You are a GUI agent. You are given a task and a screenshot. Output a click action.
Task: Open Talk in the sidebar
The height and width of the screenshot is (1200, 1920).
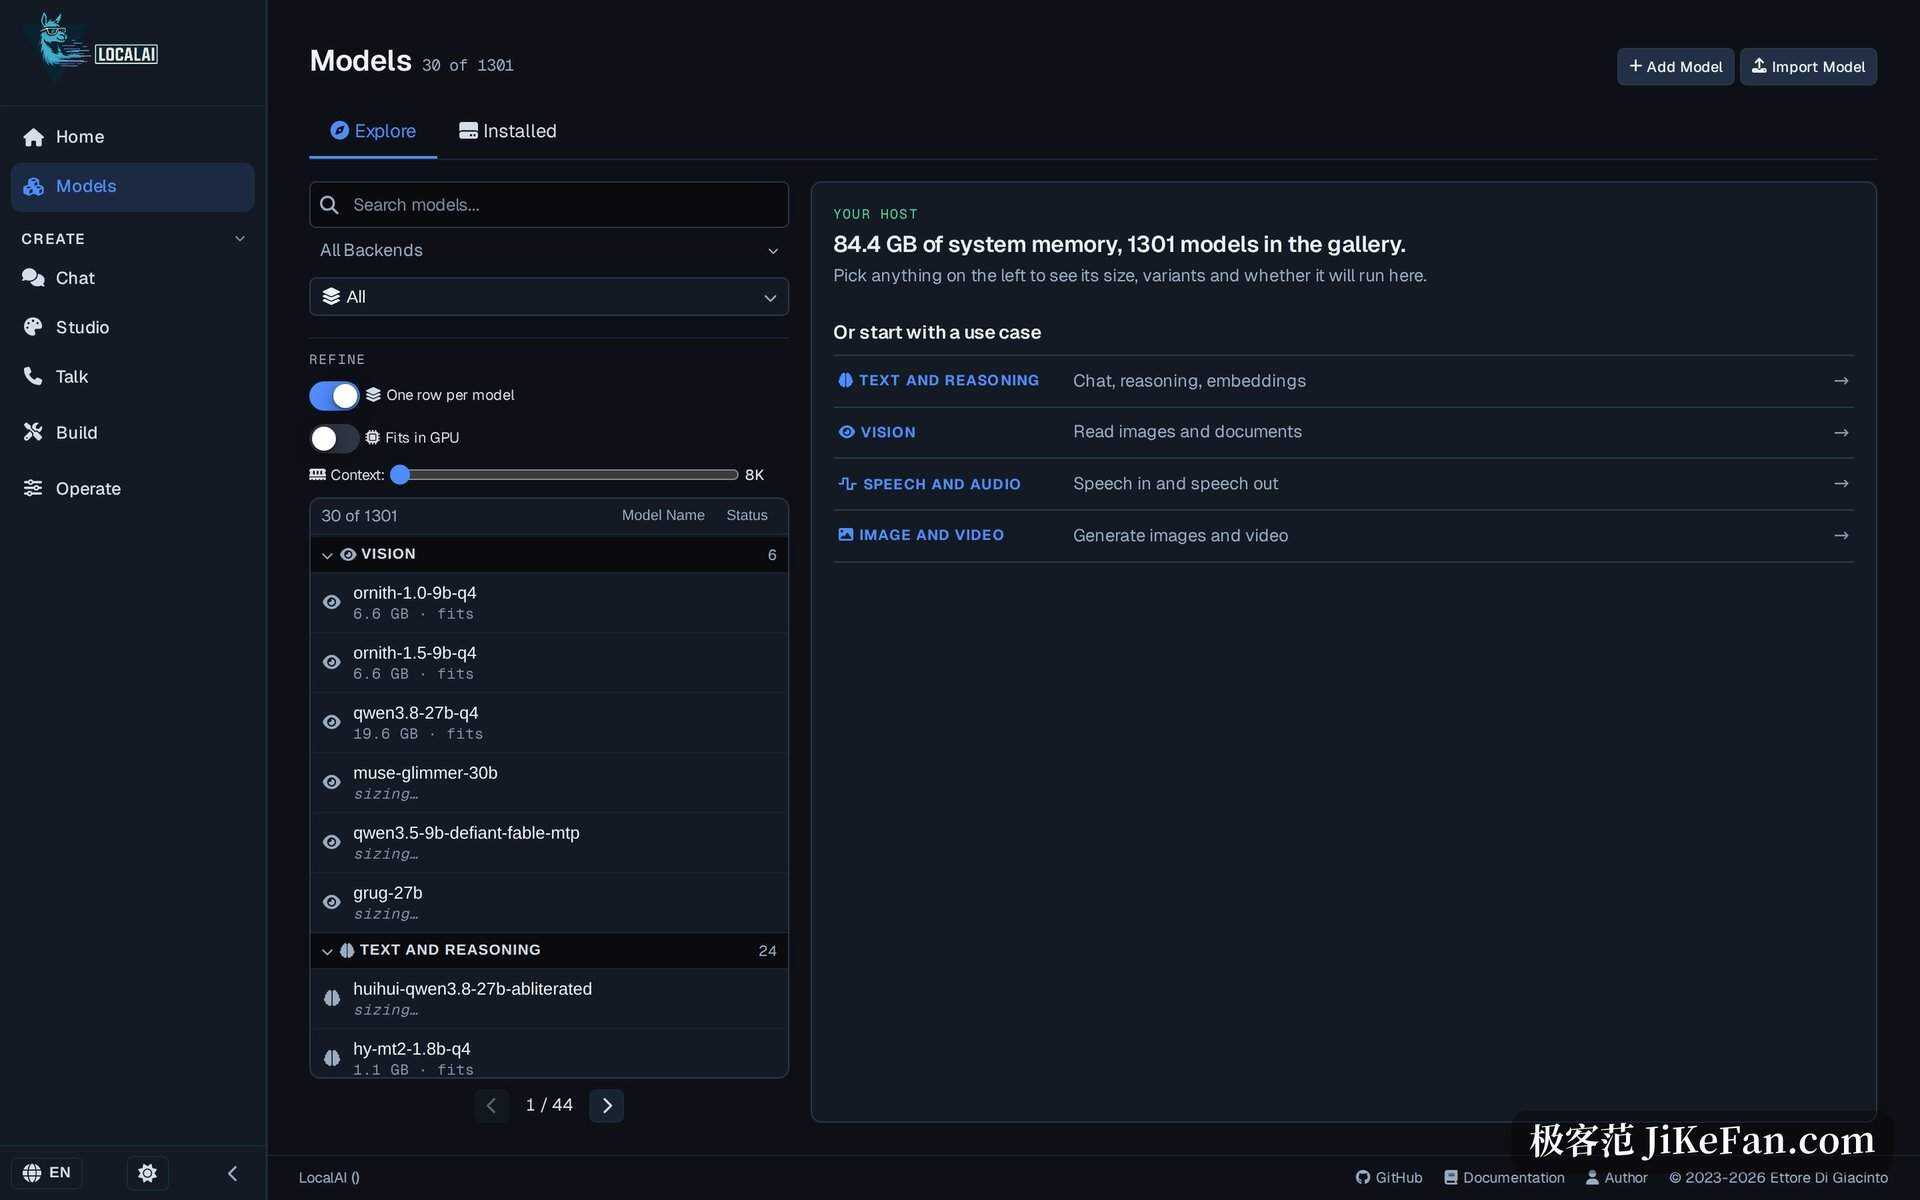[x=133, y=376]
